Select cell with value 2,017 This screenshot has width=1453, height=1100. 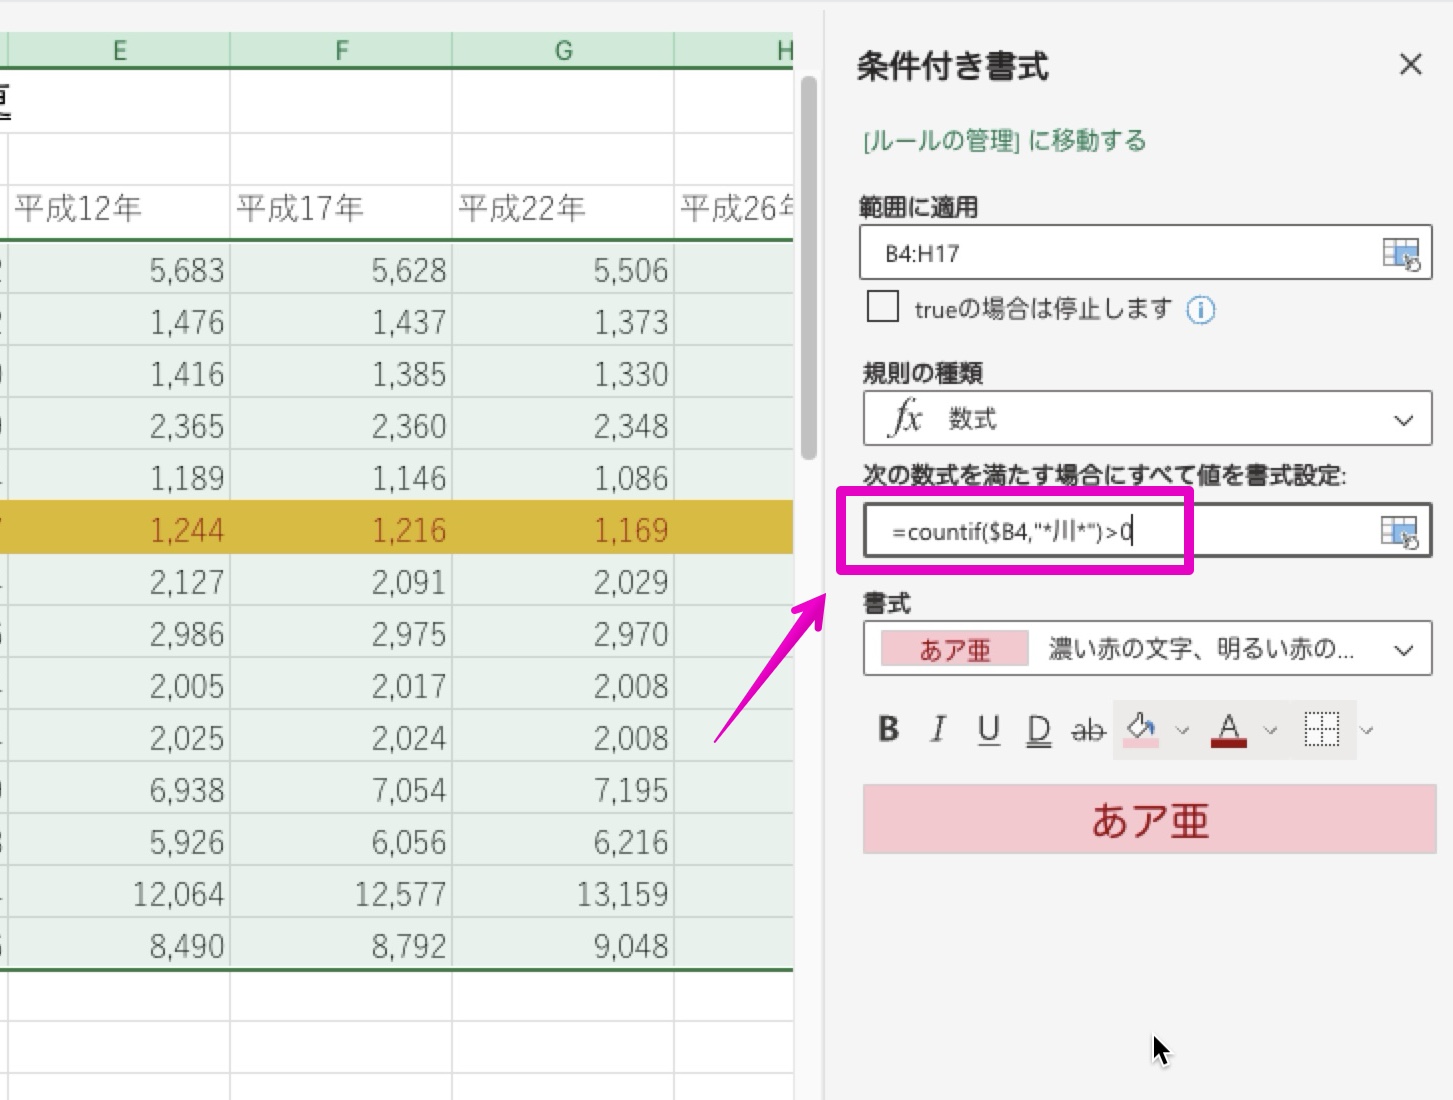coord(341,685)
